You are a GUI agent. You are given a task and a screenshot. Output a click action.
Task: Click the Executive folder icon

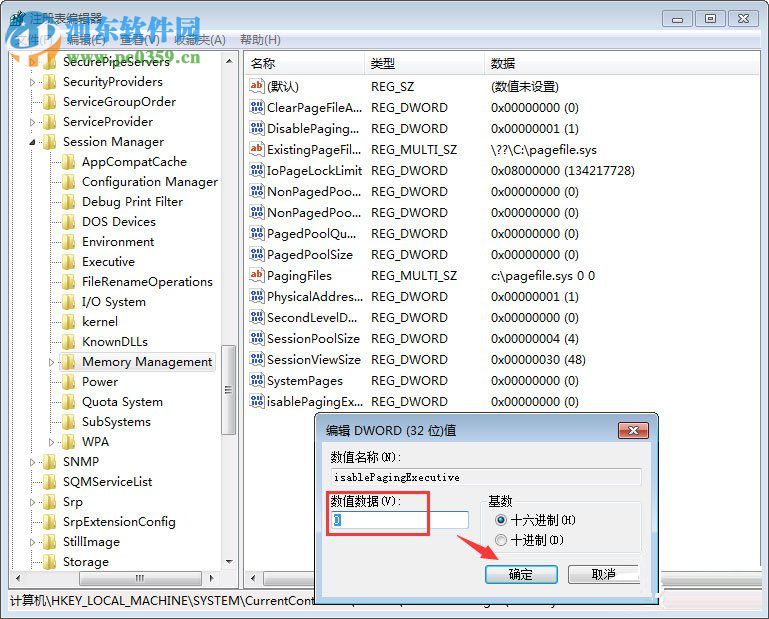click(69, 262)
